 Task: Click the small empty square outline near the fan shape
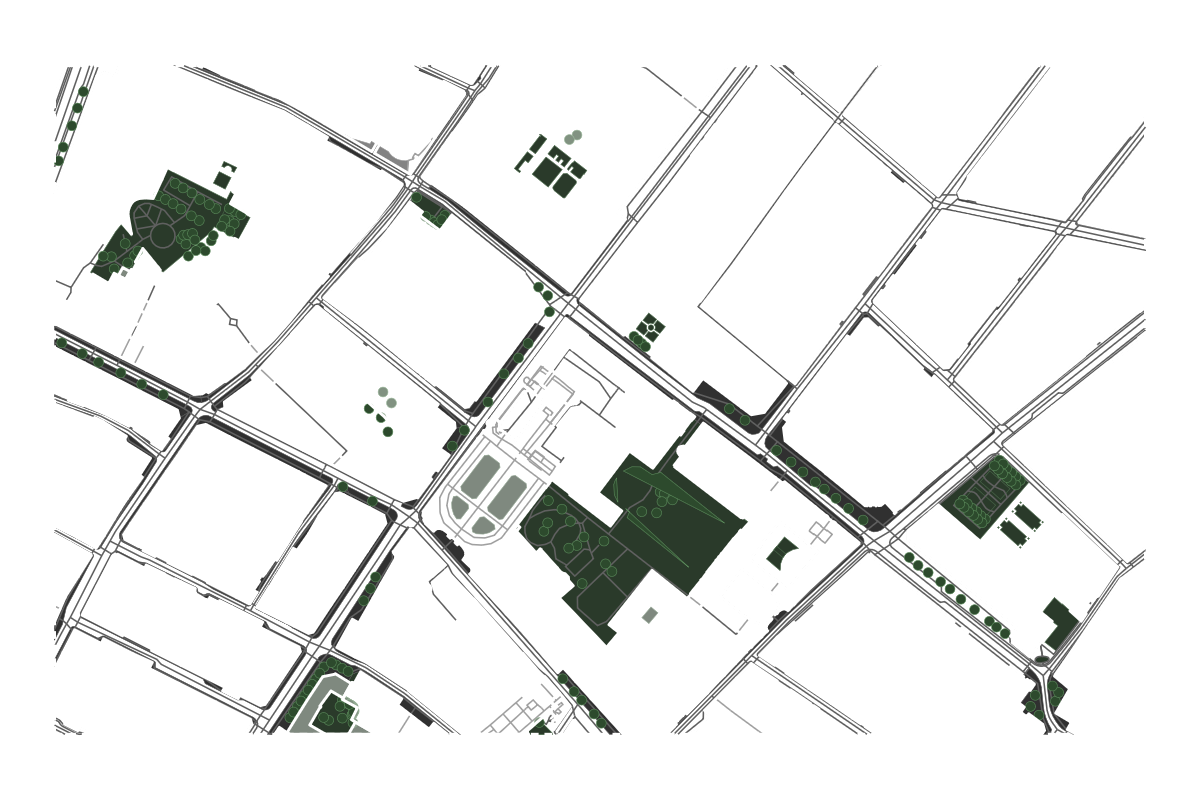click(821, 531)
